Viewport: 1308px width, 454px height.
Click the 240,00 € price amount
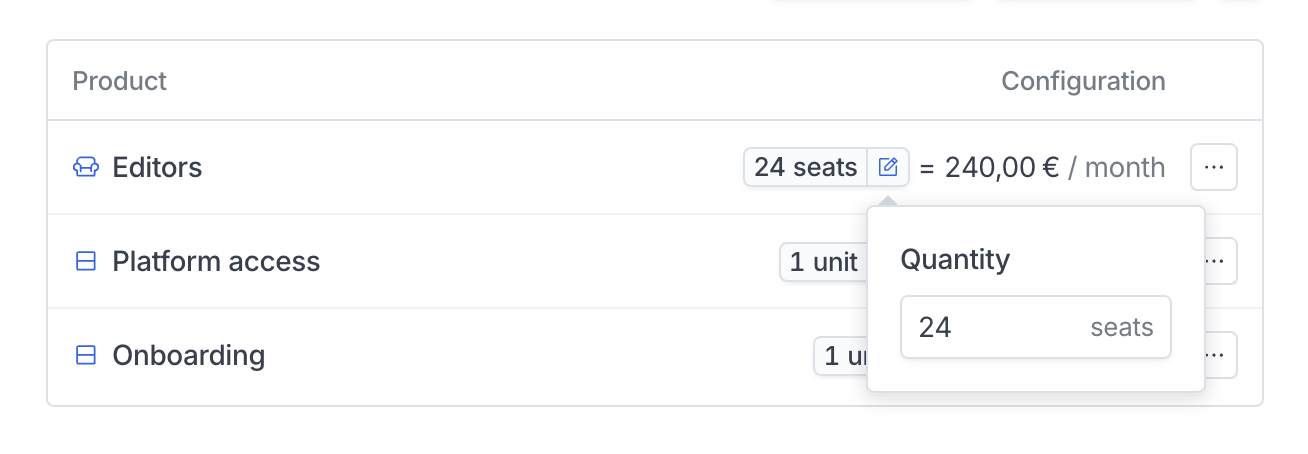pos(1001,167)
